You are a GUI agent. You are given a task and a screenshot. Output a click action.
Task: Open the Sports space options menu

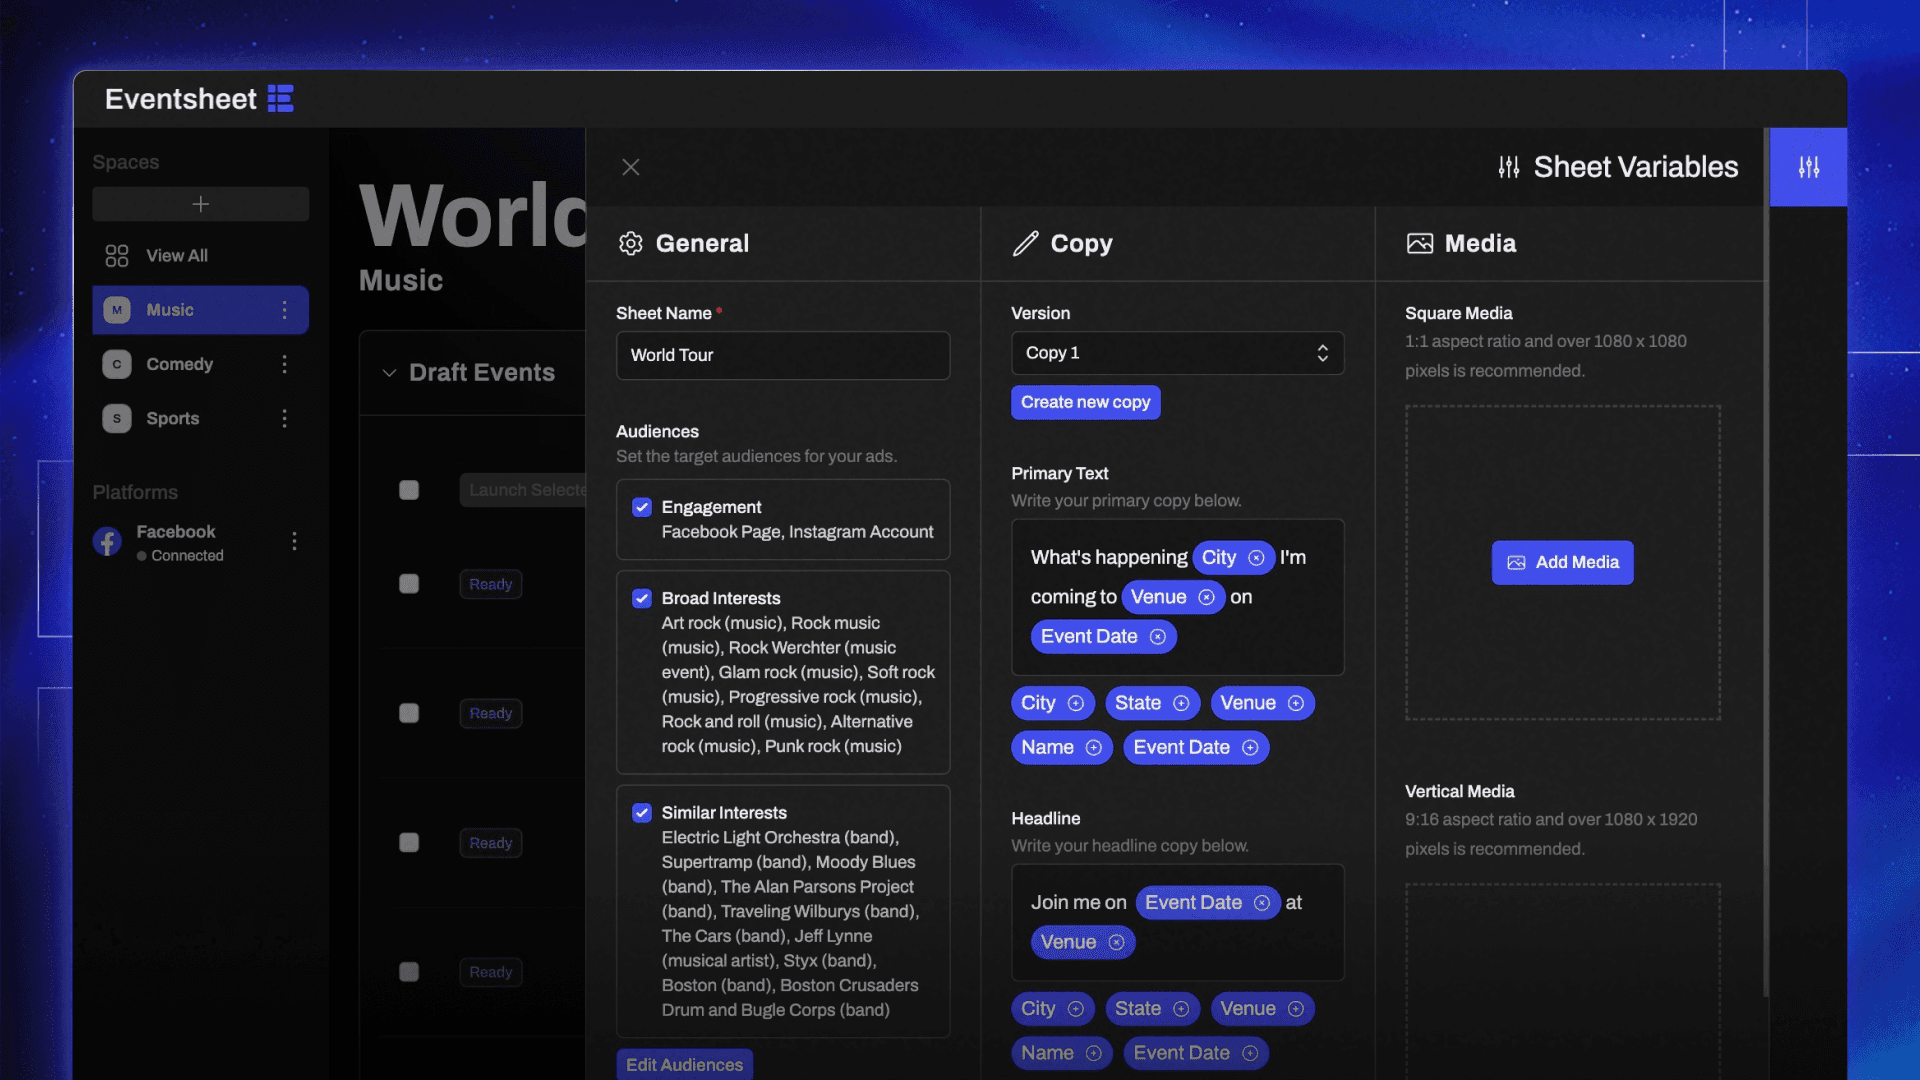click(284, 418)
